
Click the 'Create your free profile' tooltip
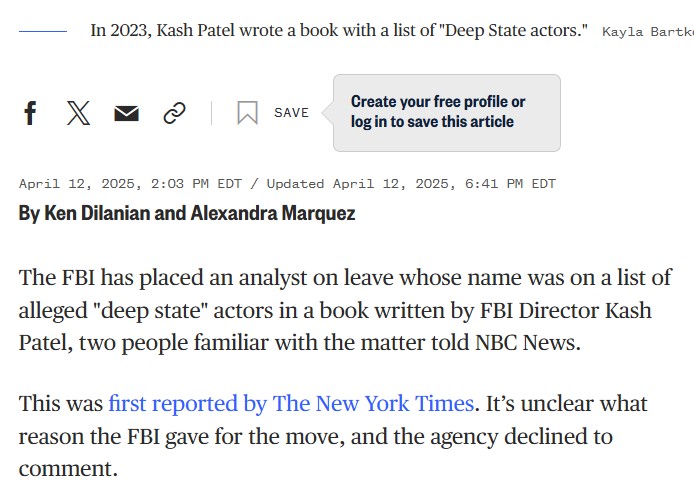[x=447, y=113]
